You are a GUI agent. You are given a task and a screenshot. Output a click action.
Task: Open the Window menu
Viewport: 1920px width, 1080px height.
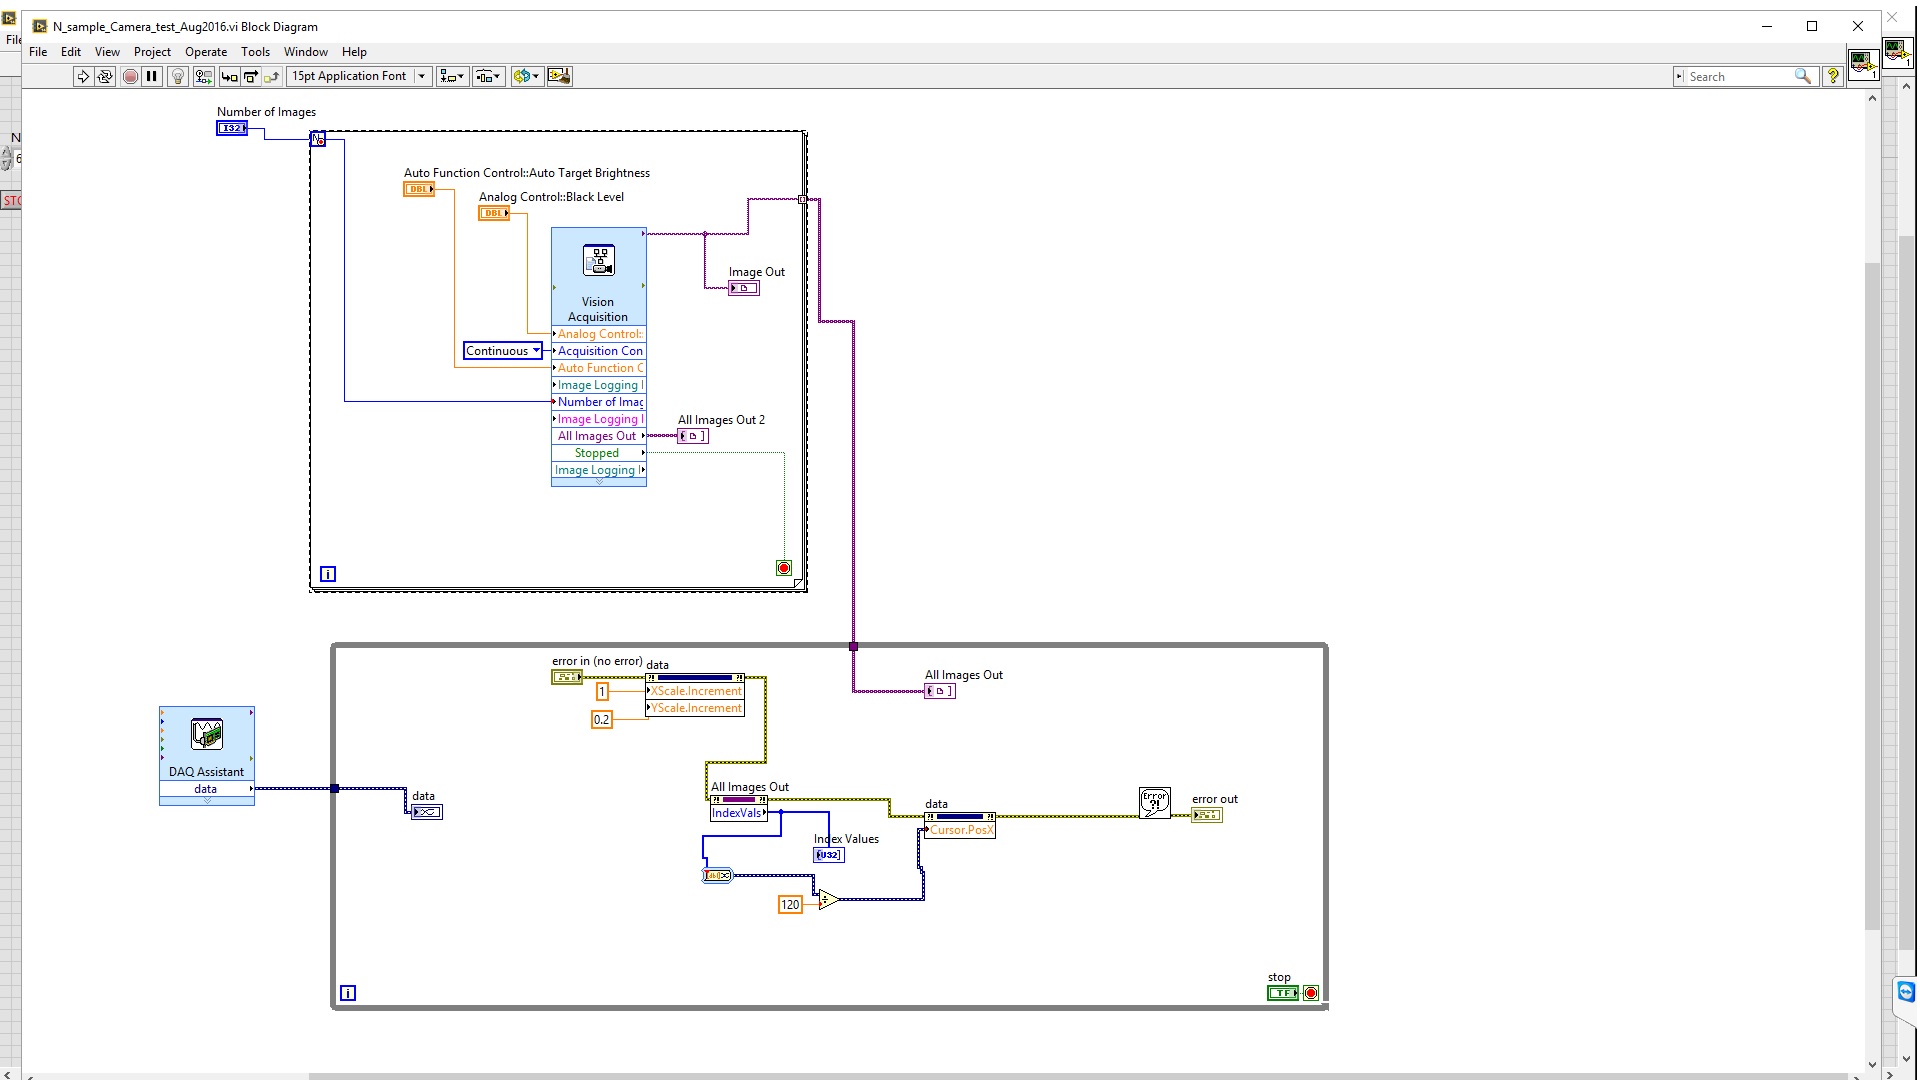coord(306,52)
